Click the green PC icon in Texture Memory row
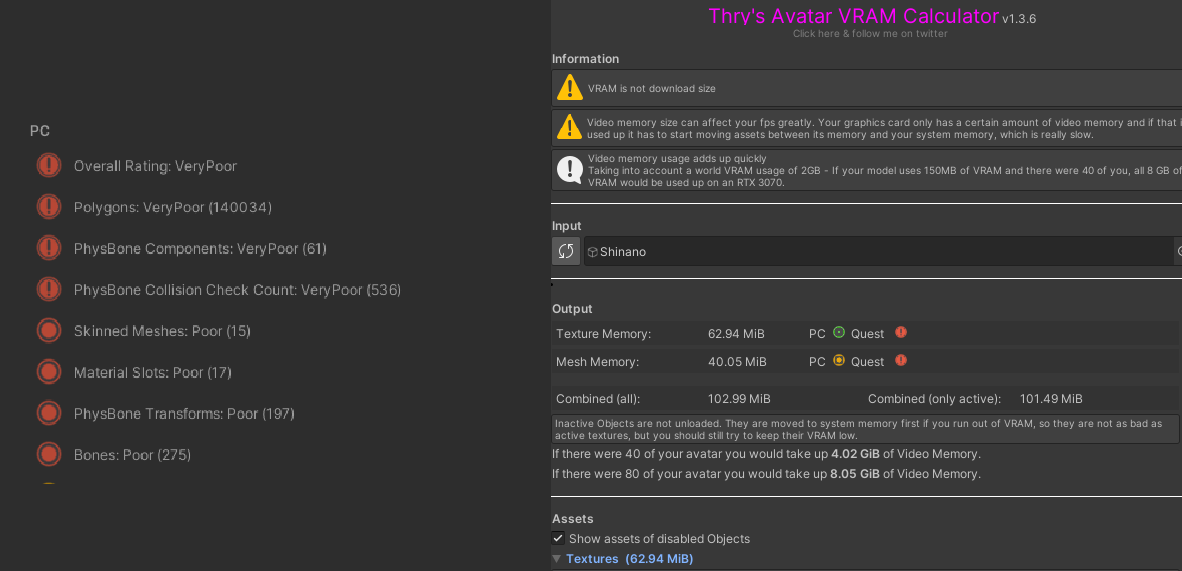This screenshot has width=1182, height=571. (838, 333)
